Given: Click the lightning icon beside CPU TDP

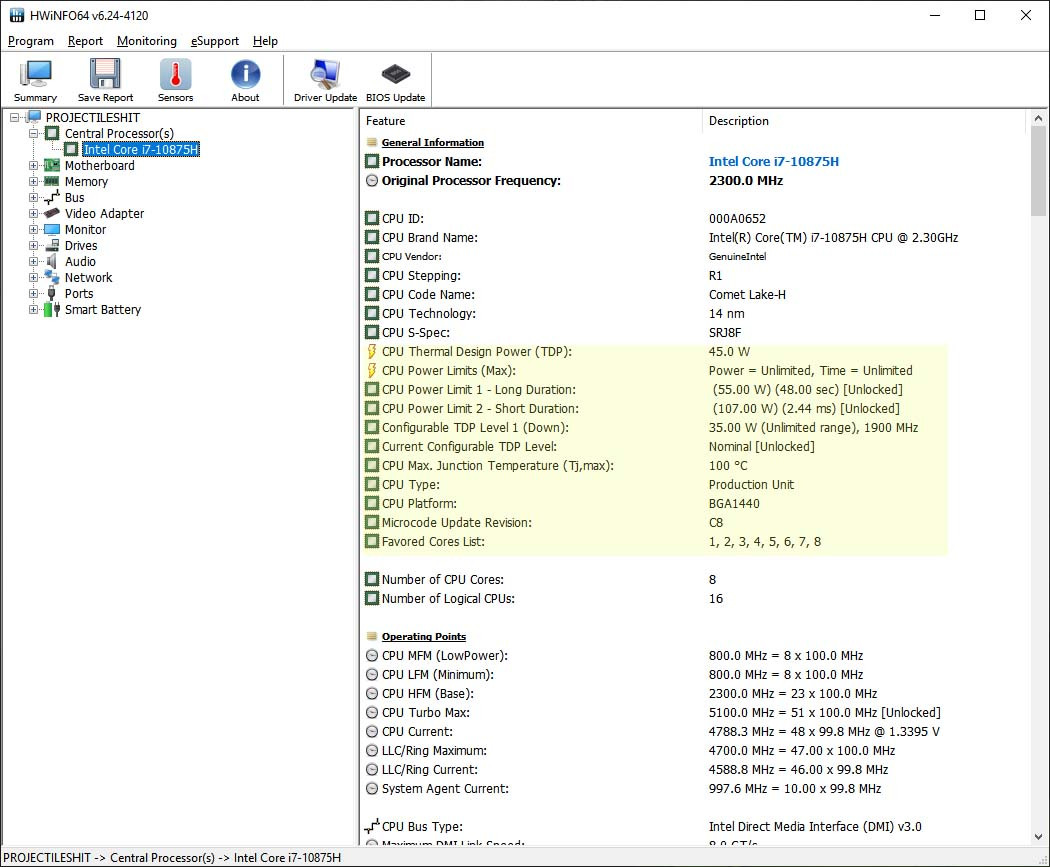Looking at the screenshot, I should click(372, 351).
